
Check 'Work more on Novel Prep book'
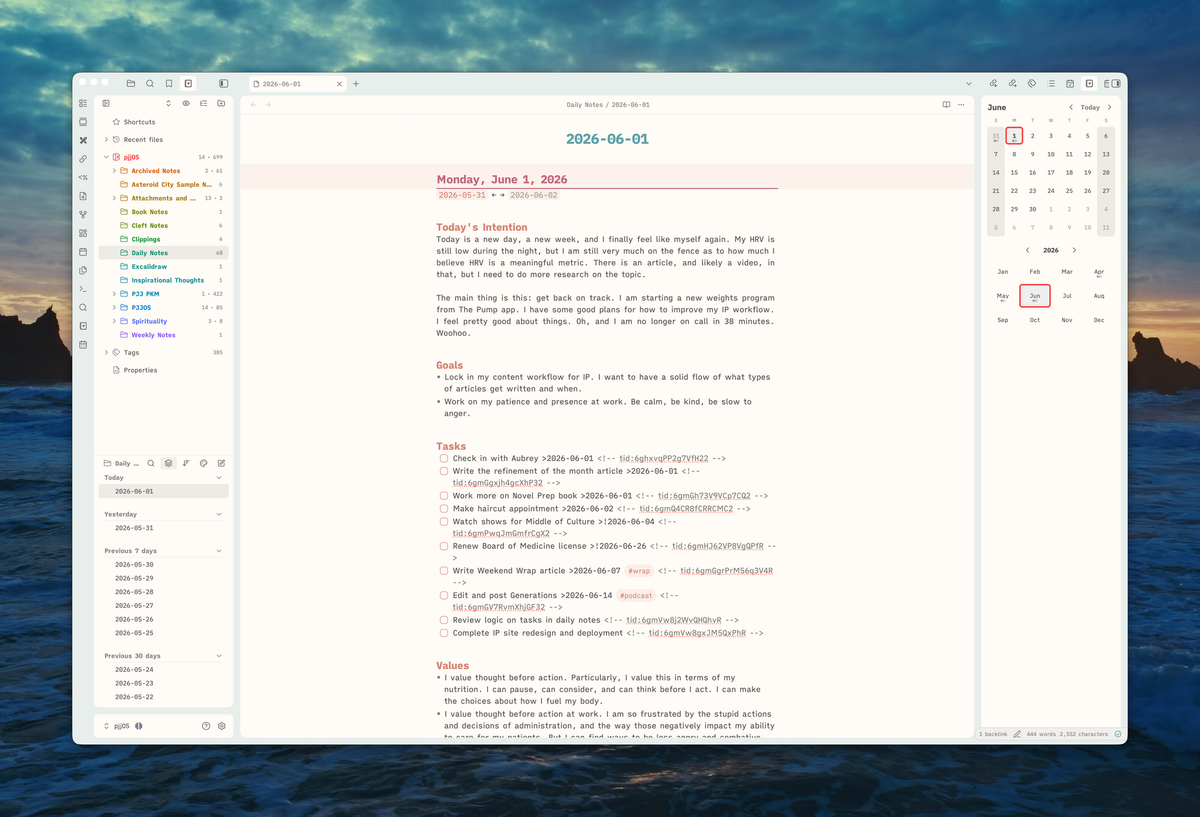pyautogui.click(x=444, y=495)
